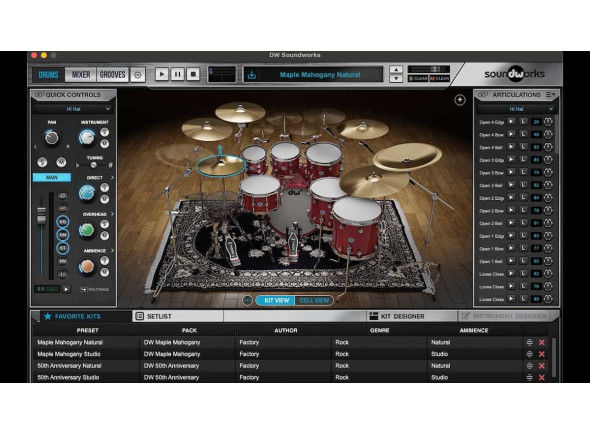Stop playback with the transport Stop button

point(193,74)
